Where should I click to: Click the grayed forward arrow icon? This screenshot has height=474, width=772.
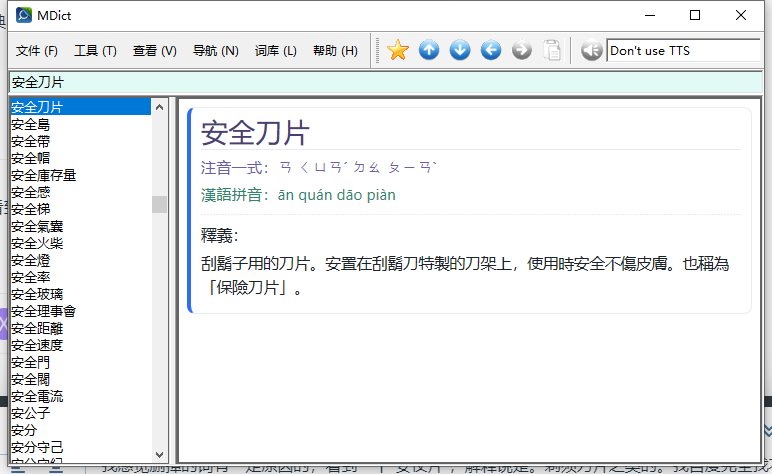(x=522, y=50)
